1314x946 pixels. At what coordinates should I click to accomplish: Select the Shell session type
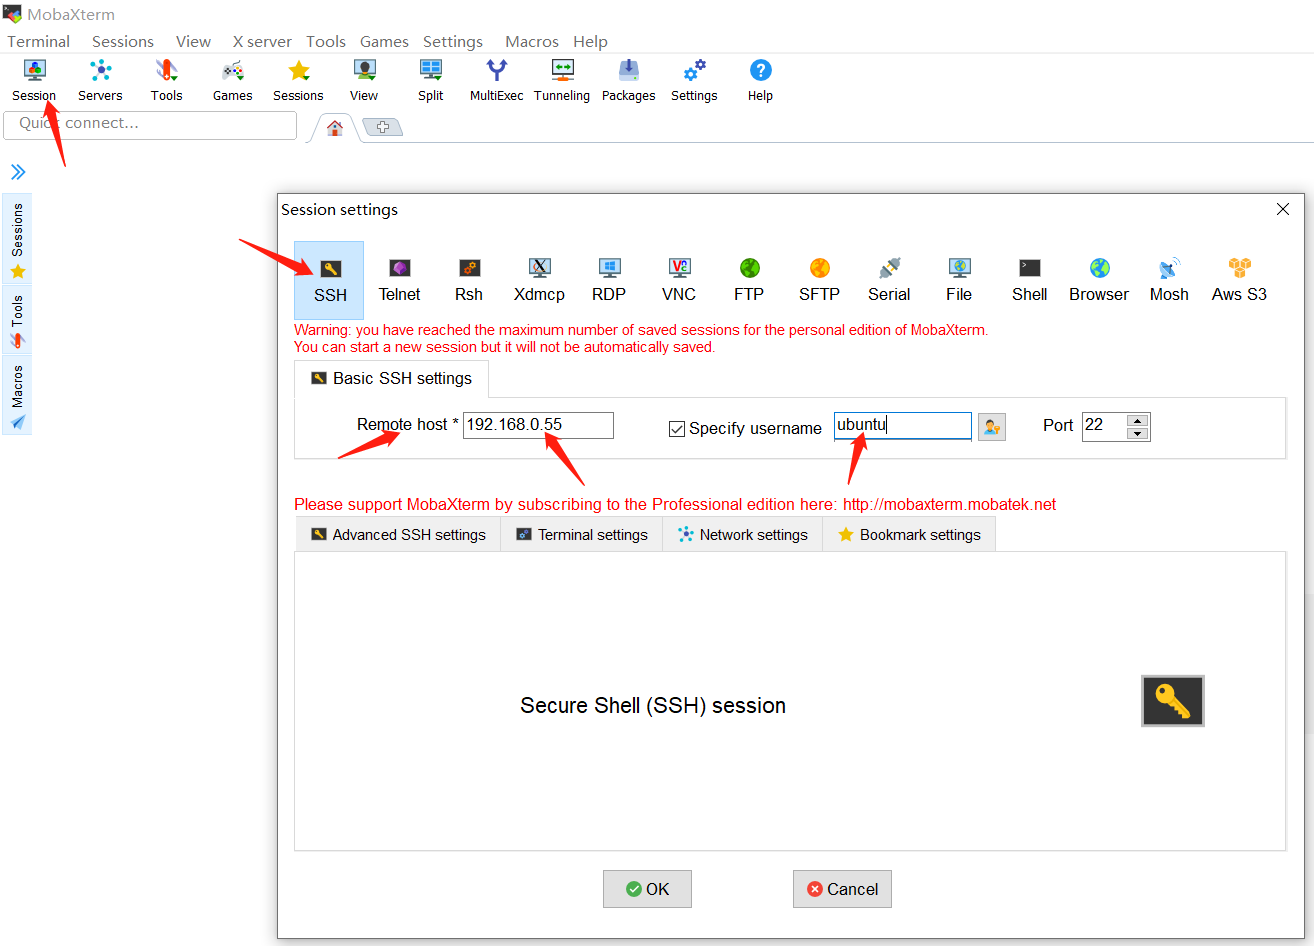(x=1029, y=280)
